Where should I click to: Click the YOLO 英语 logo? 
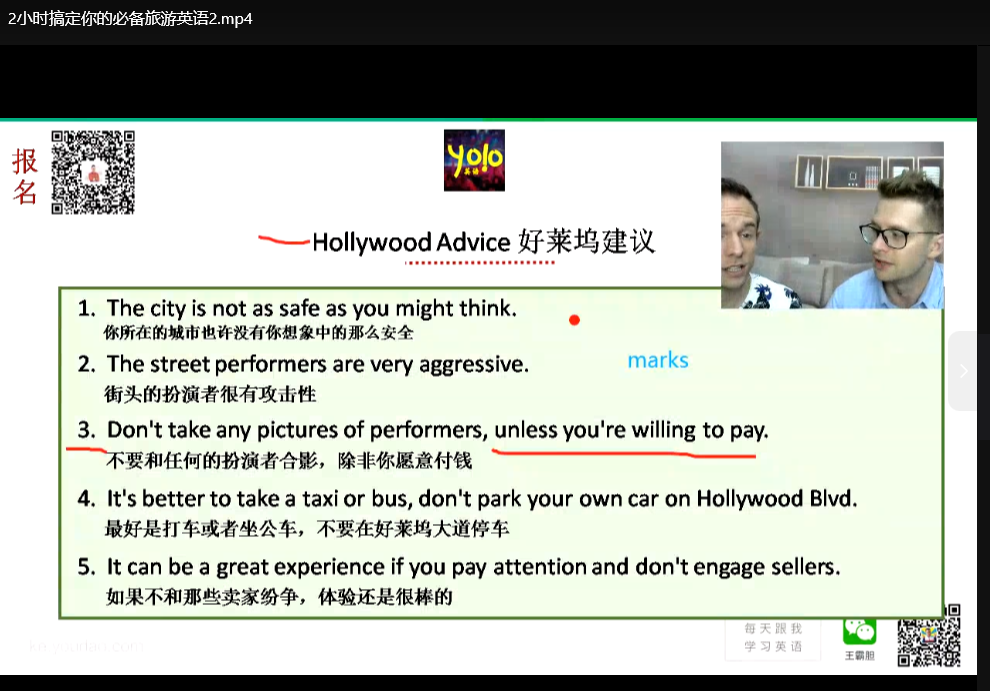(x=474, y=160)
